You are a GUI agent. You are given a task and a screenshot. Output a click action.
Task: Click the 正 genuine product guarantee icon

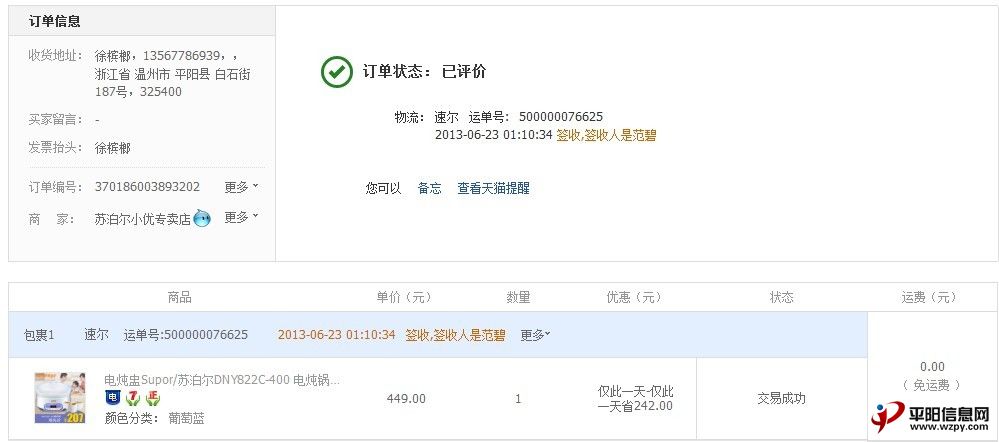click(x=153, y=399)
